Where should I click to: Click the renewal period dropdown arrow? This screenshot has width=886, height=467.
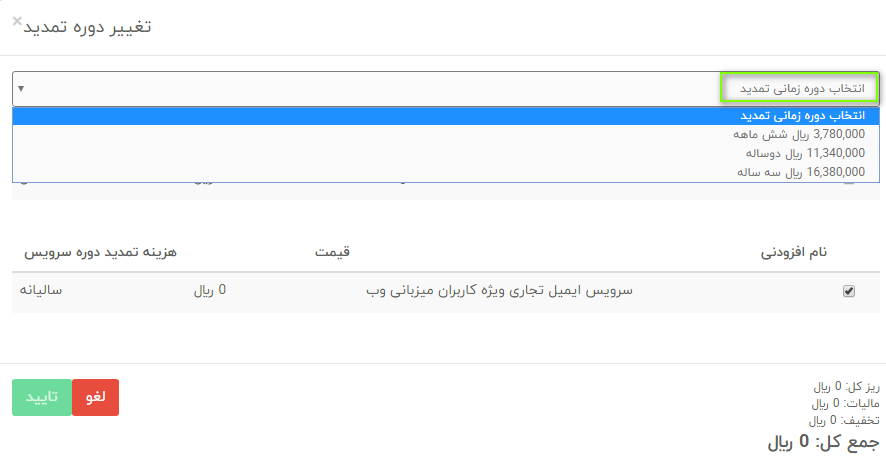tap(21, 89)
